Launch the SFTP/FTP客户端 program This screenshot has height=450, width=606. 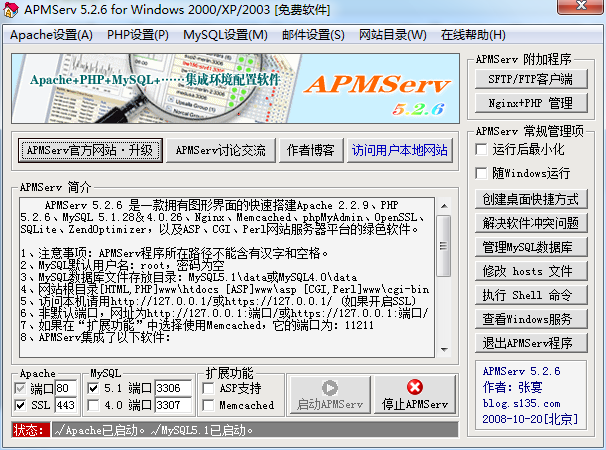click(x=531, y=79)
